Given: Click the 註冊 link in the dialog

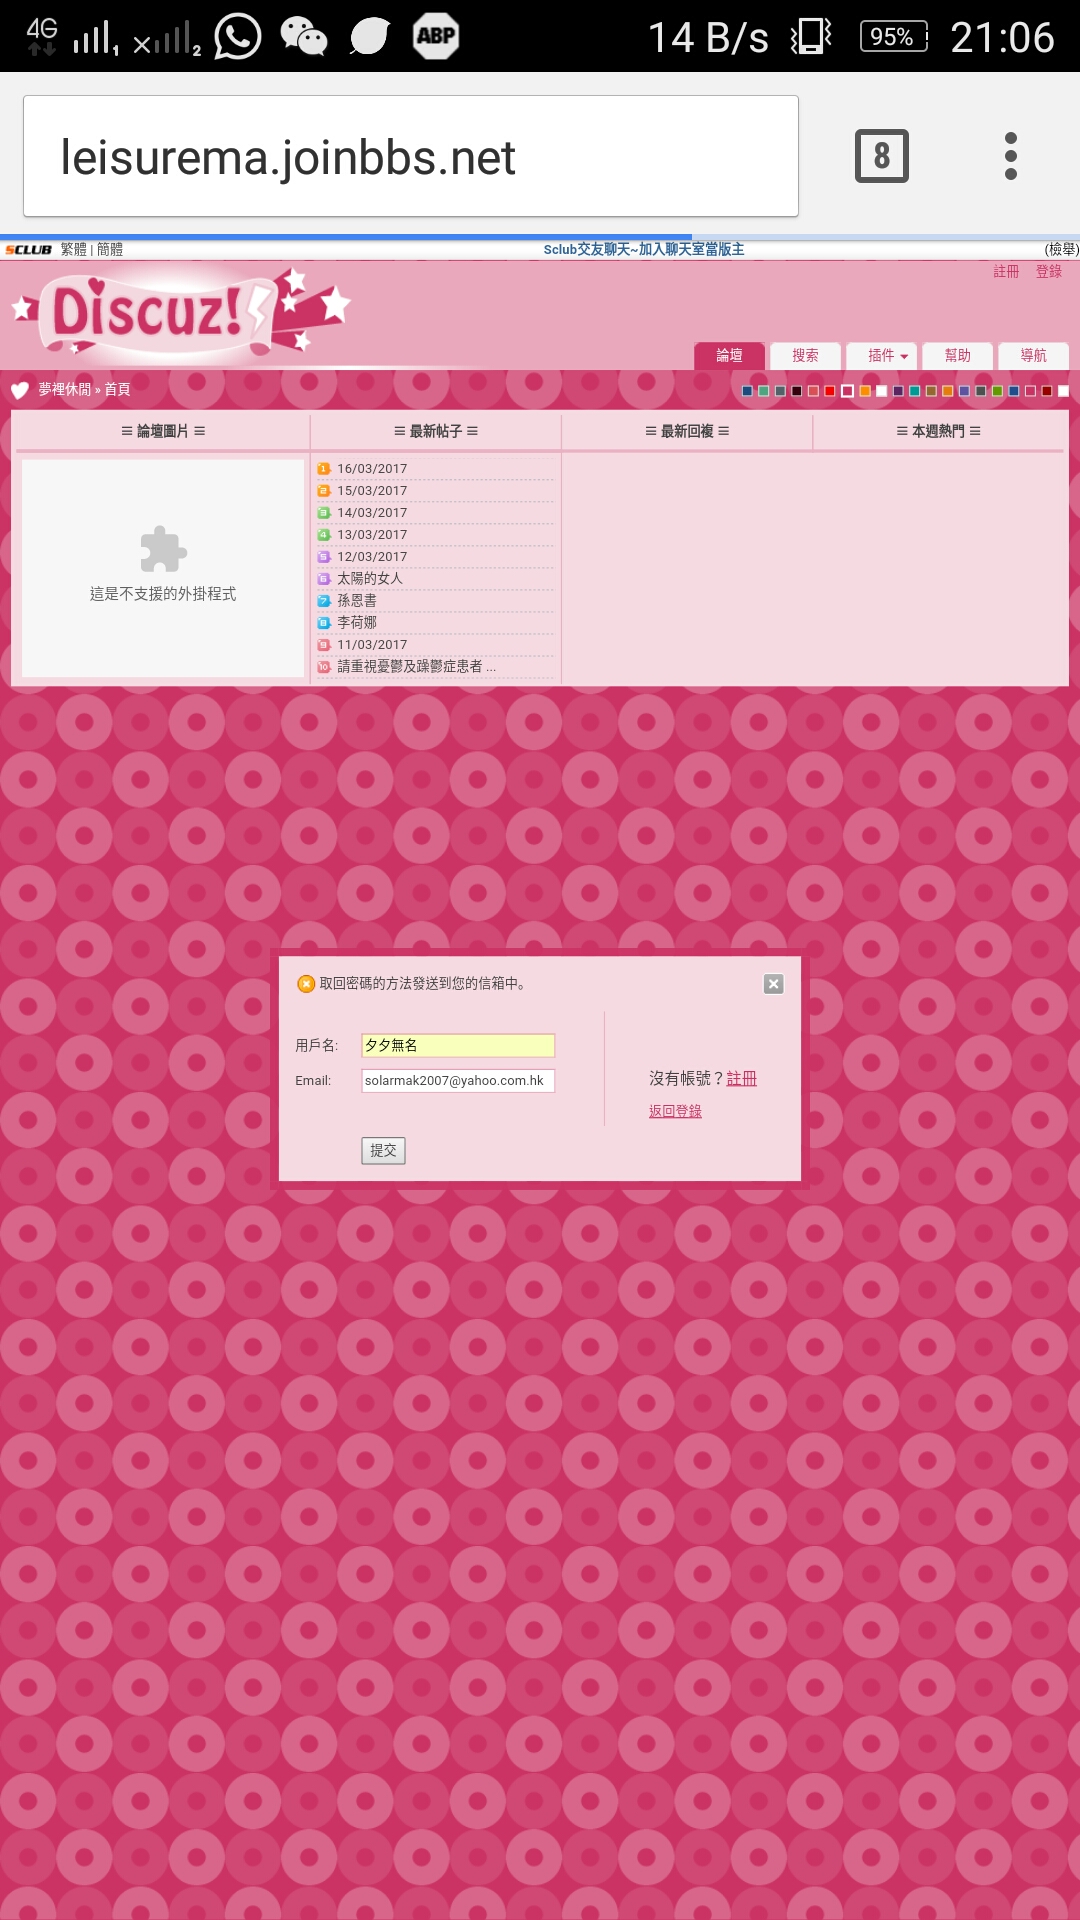Looking at the screenshot, I should [741, 1078].
